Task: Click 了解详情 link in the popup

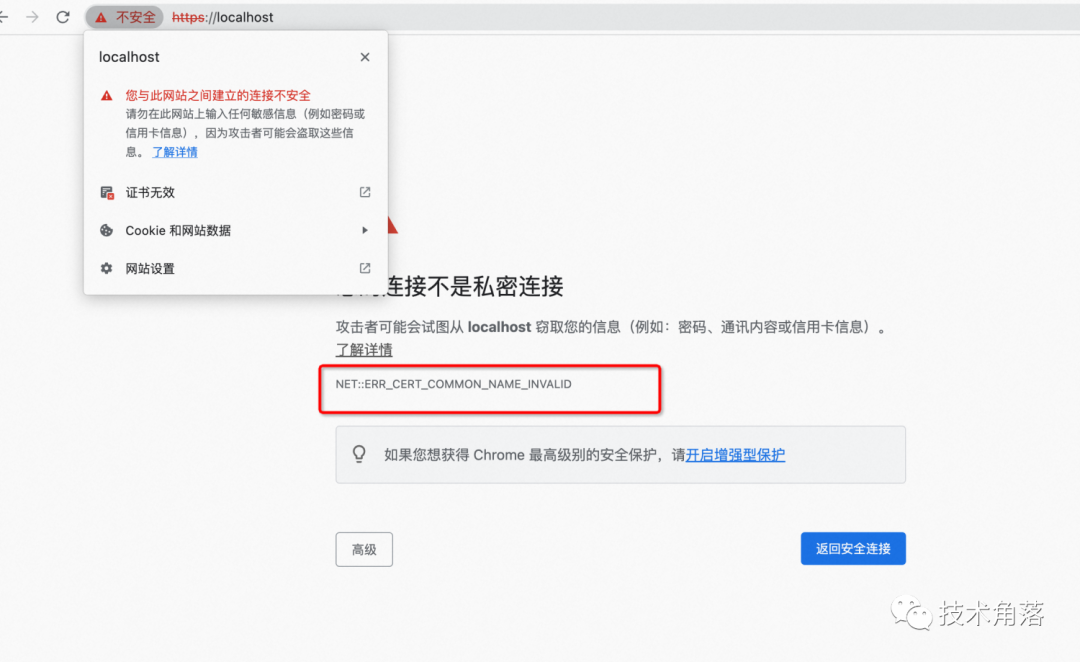Action: [174, 151]
